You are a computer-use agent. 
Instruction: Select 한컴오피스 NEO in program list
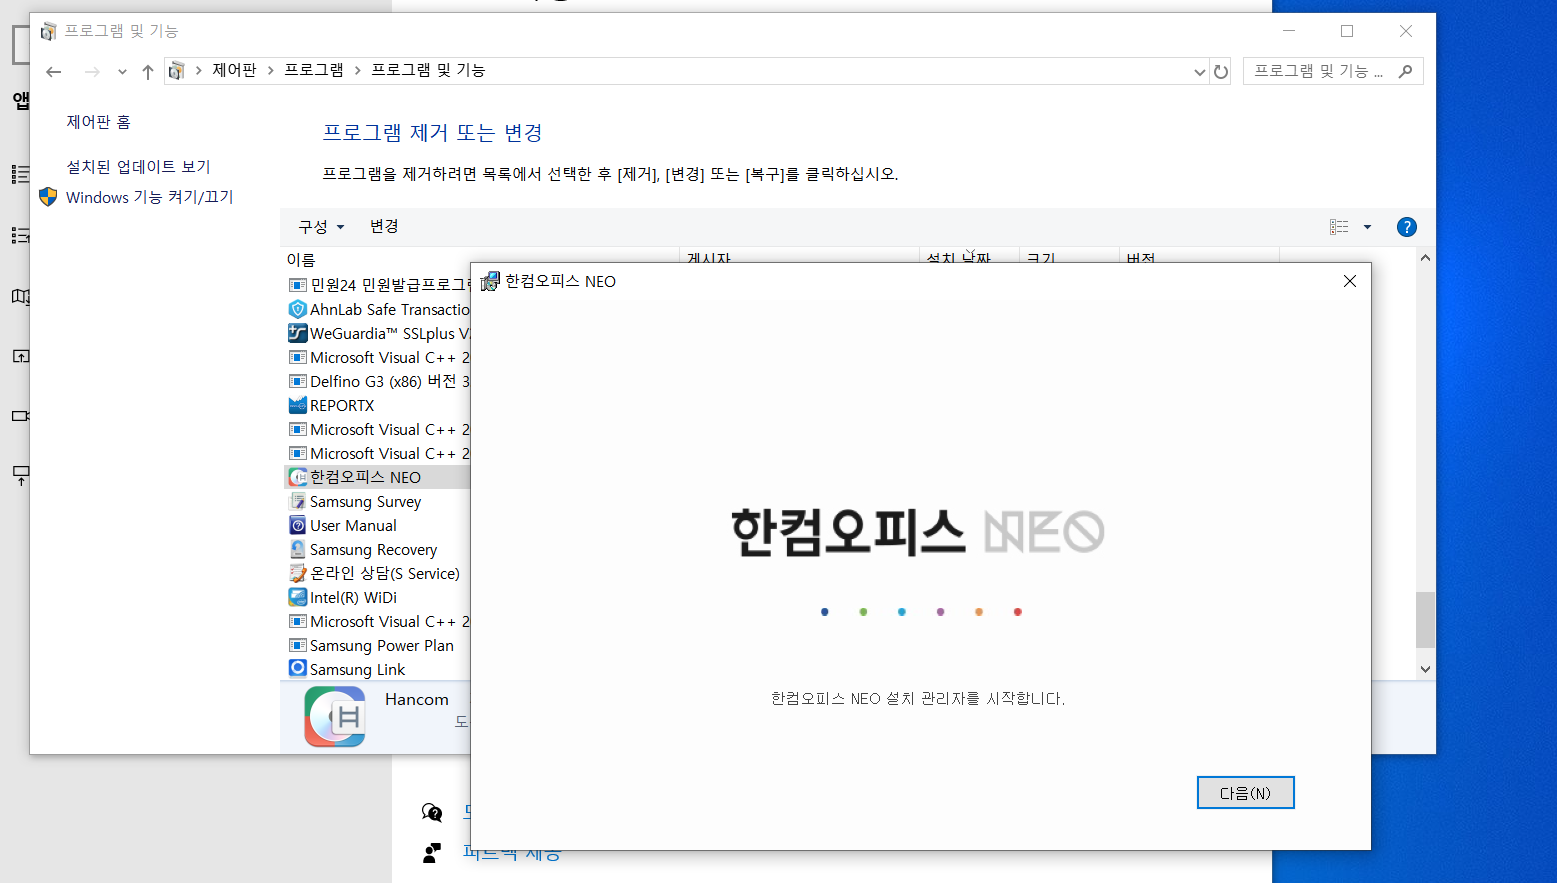coord(377,477)
